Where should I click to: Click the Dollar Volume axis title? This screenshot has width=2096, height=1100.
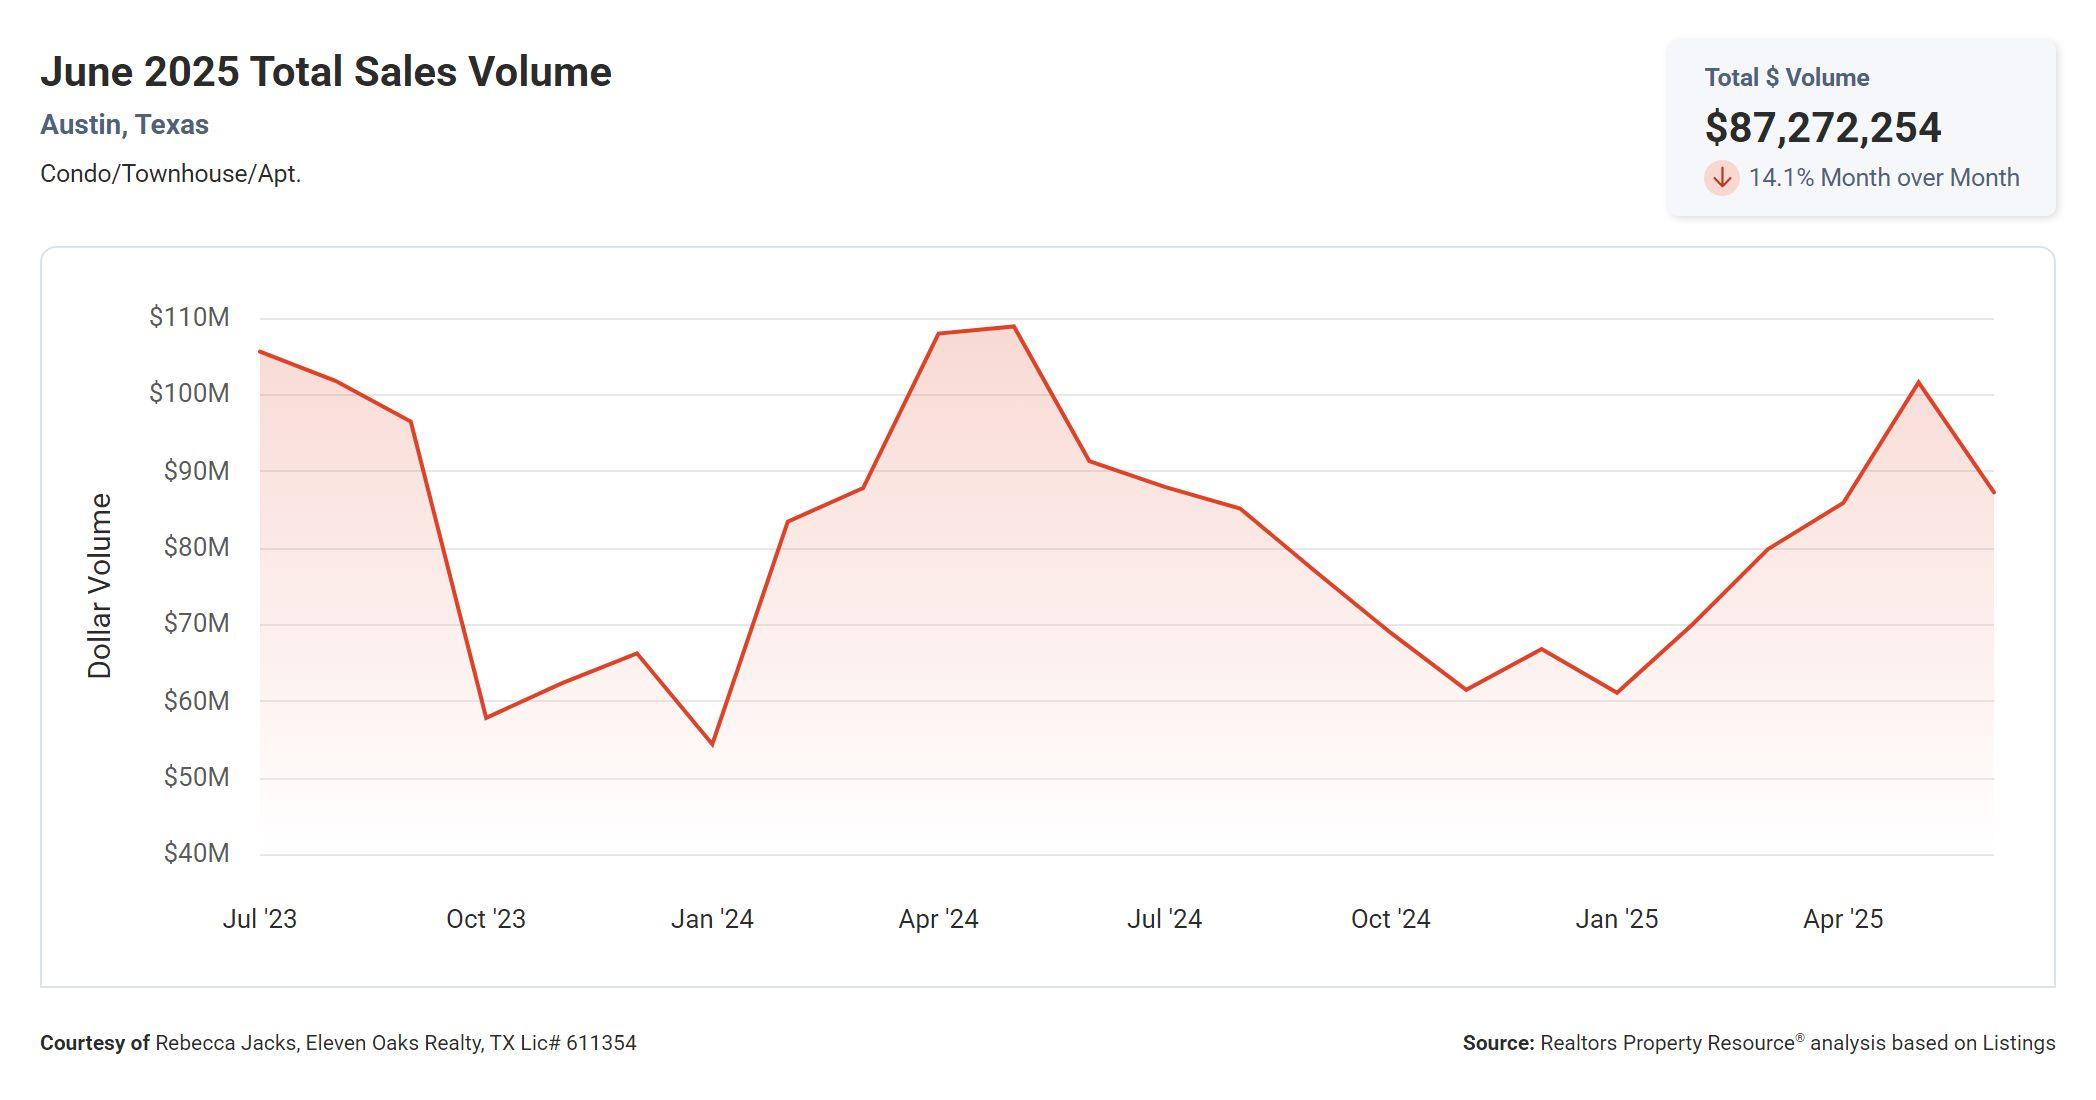point(100,586)
